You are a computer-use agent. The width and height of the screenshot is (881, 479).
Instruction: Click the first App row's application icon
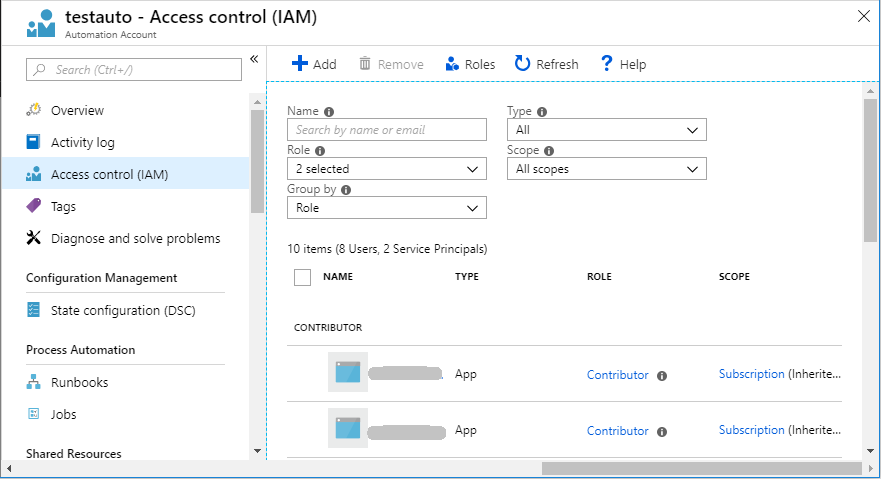[348, 372]
